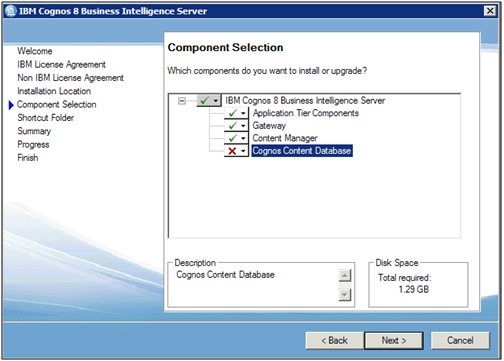
Task: Collapse the IBM Cognos 8 server tree node
Action: [x=182, y=100]
